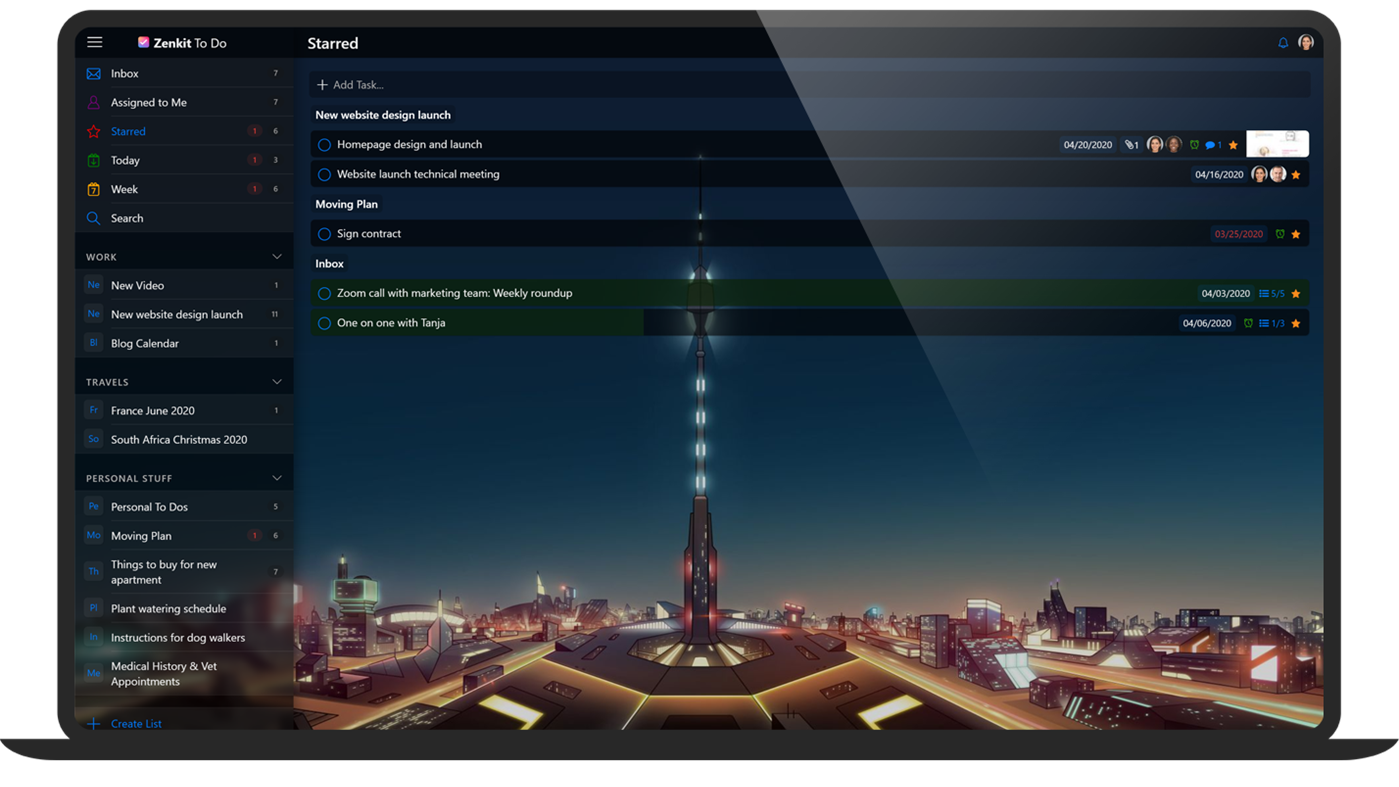Open comments via the speech bubble icon

(x=1210, y=143)
